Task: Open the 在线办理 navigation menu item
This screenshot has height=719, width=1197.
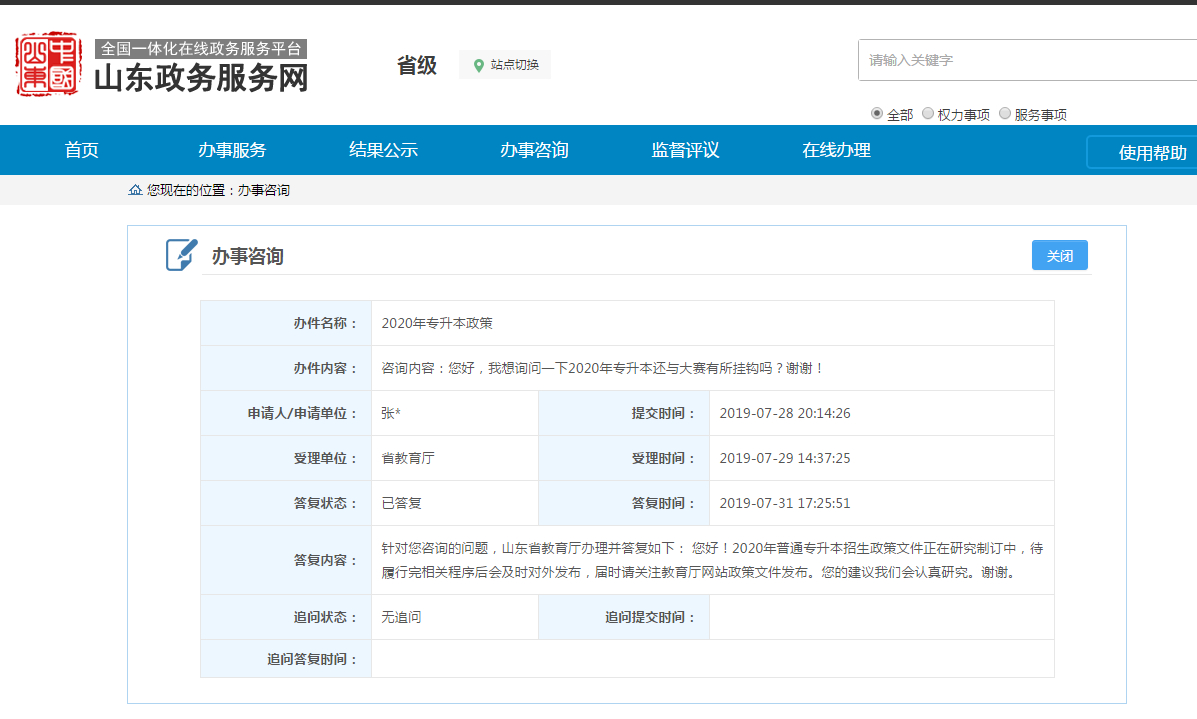Action: (x=836, y=150)
